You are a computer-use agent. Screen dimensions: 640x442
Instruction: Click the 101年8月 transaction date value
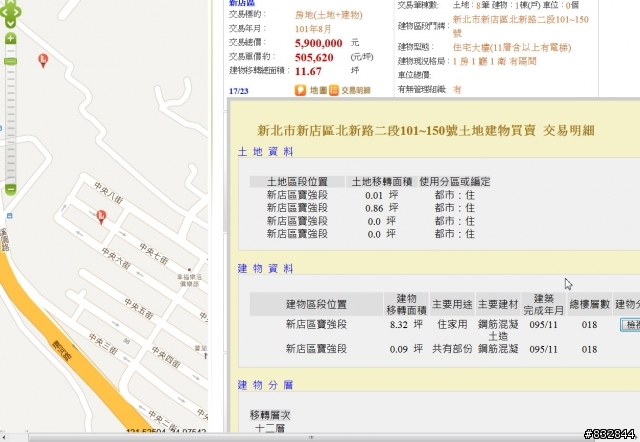[313, 29]
